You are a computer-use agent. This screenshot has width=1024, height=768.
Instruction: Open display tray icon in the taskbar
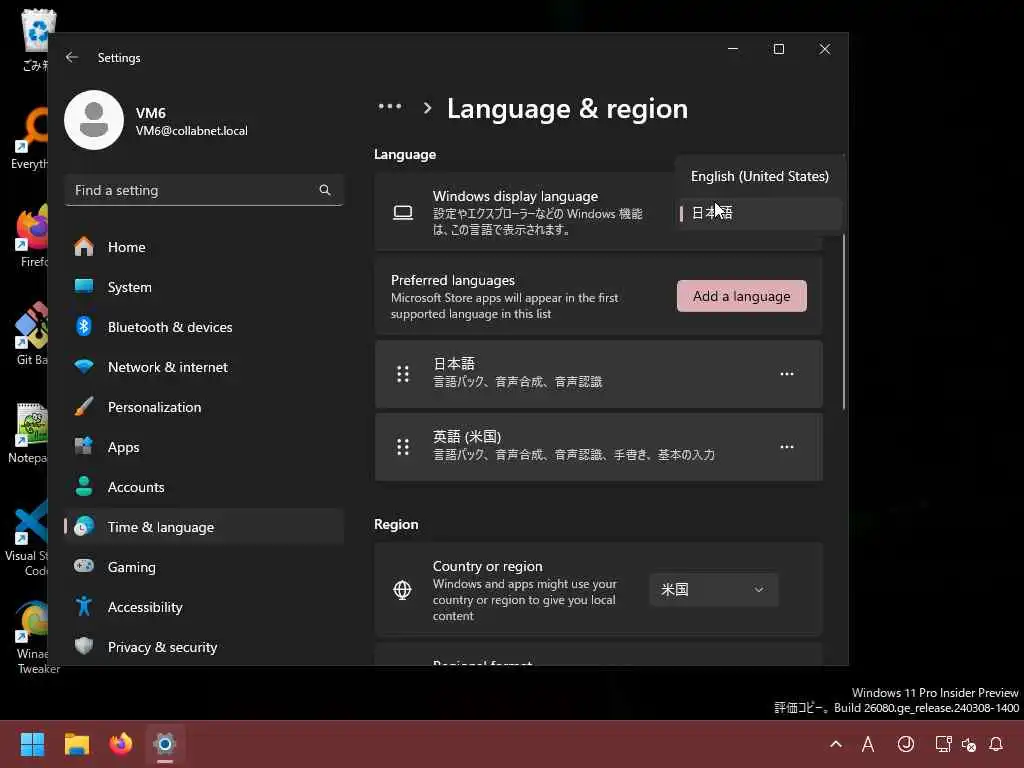coord(943,744)
